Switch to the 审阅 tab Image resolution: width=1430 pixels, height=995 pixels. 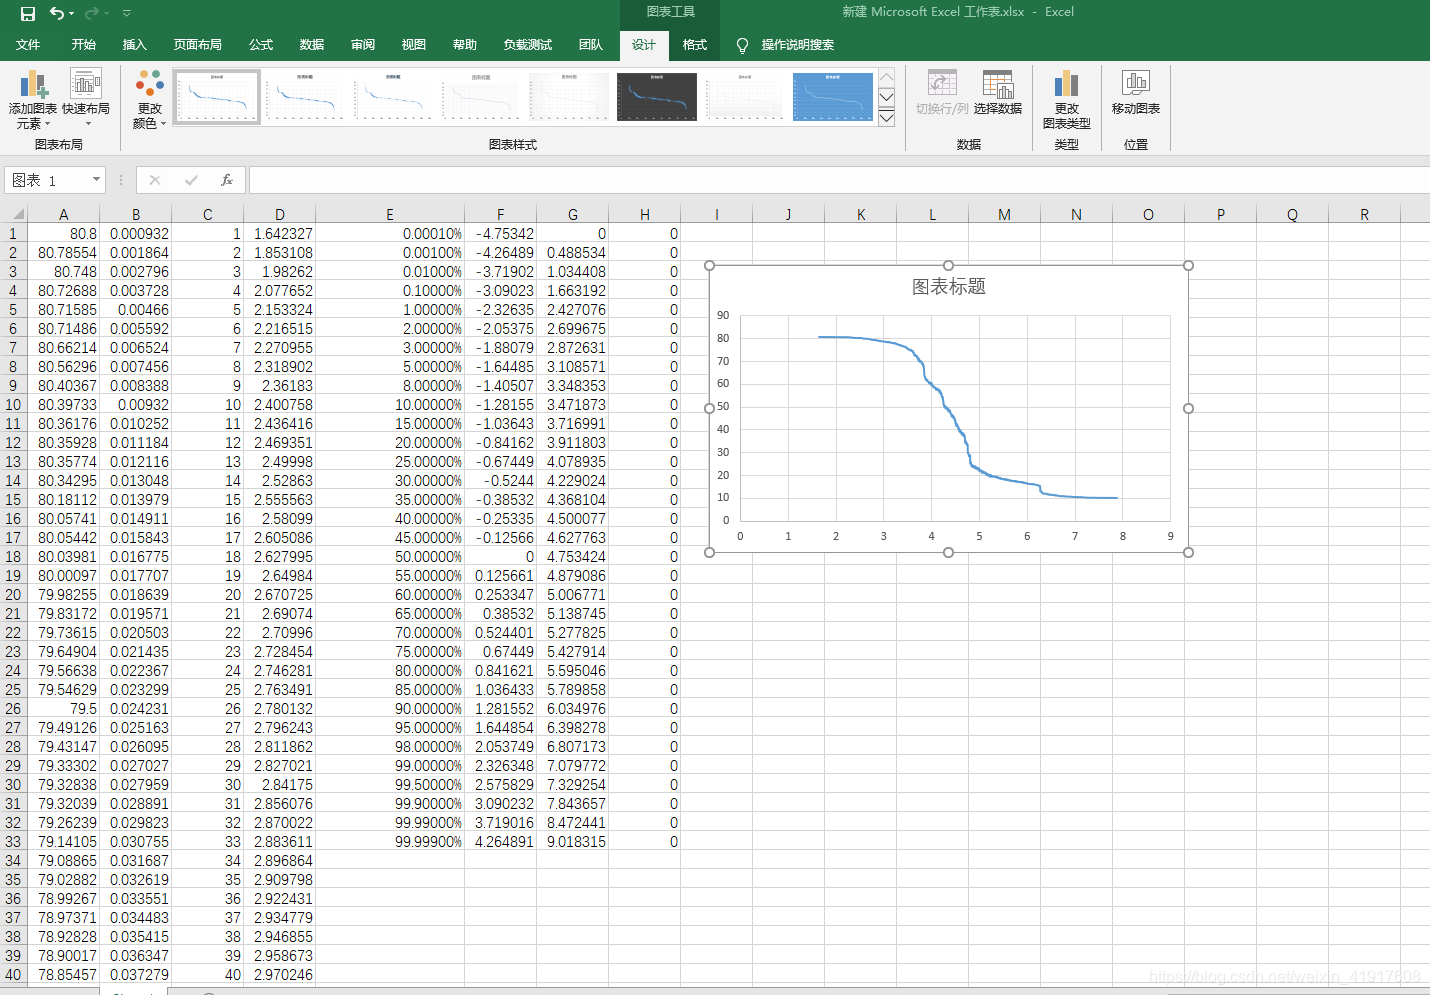(363, 45)
